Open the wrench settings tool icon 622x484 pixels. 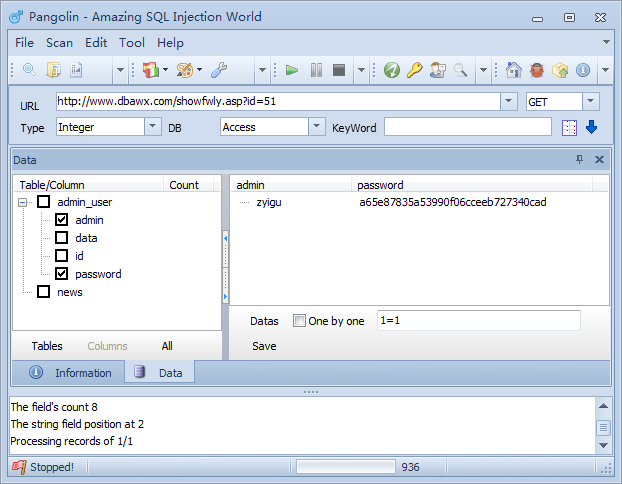[x=219, y=70]
